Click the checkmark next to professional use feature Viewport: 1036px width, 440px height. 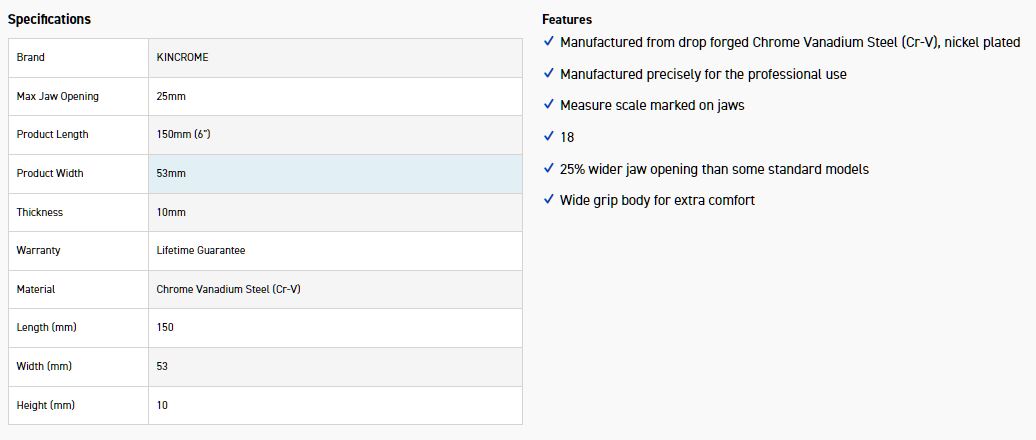tap(549, 74)
